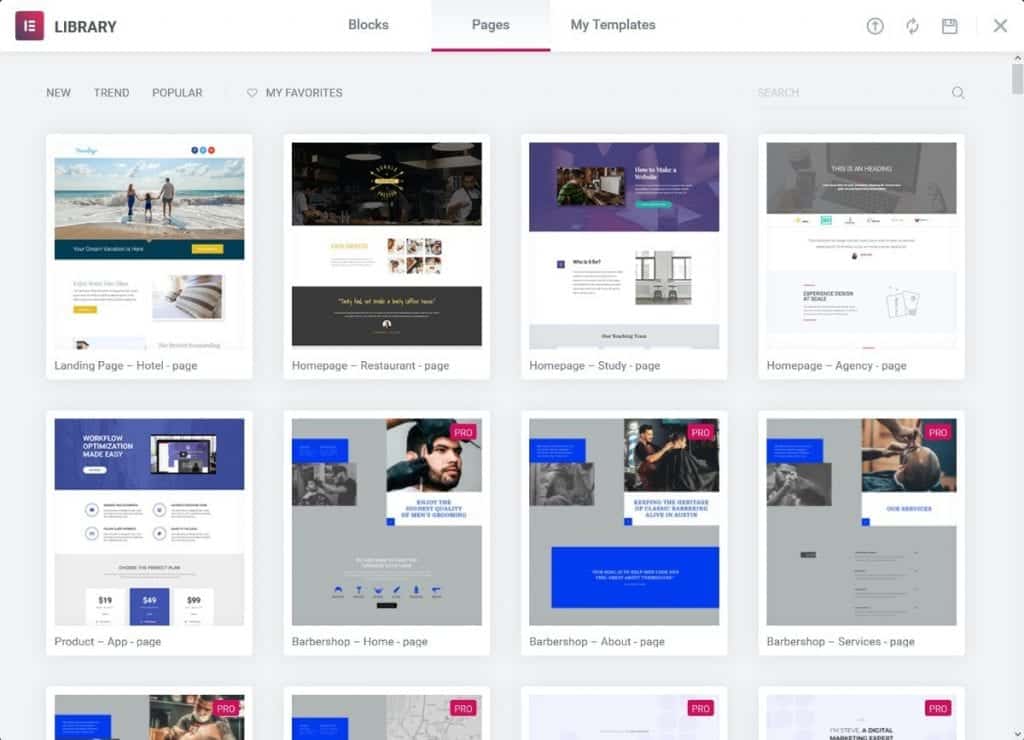Show MY FAVORITES templates
Viewport: 1024px width, 740px height.
[x=304, y=93]
